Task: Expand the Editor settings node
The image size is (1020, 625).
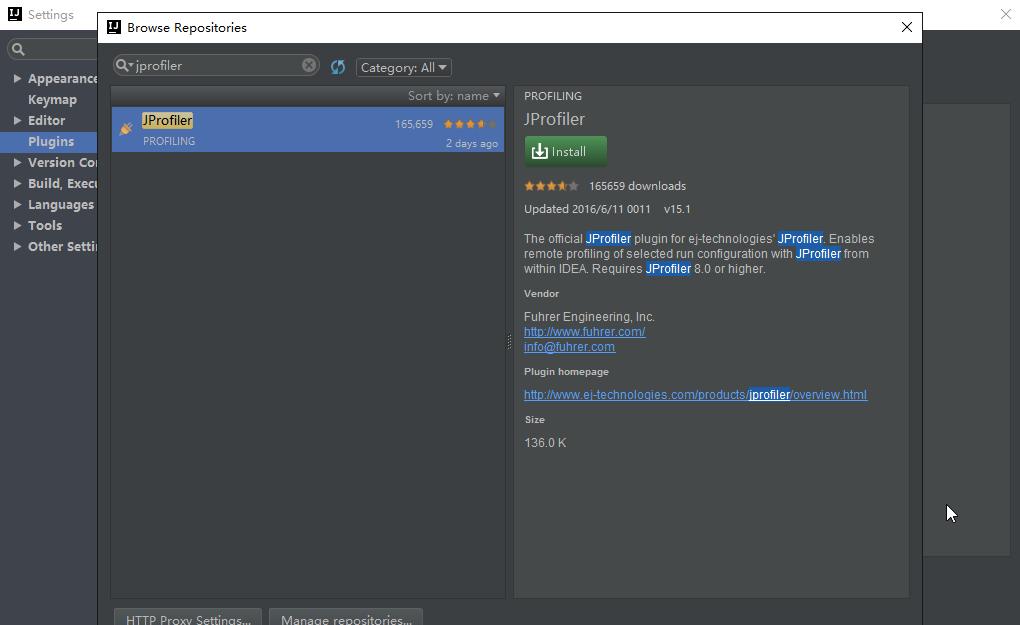Action: 18,120
